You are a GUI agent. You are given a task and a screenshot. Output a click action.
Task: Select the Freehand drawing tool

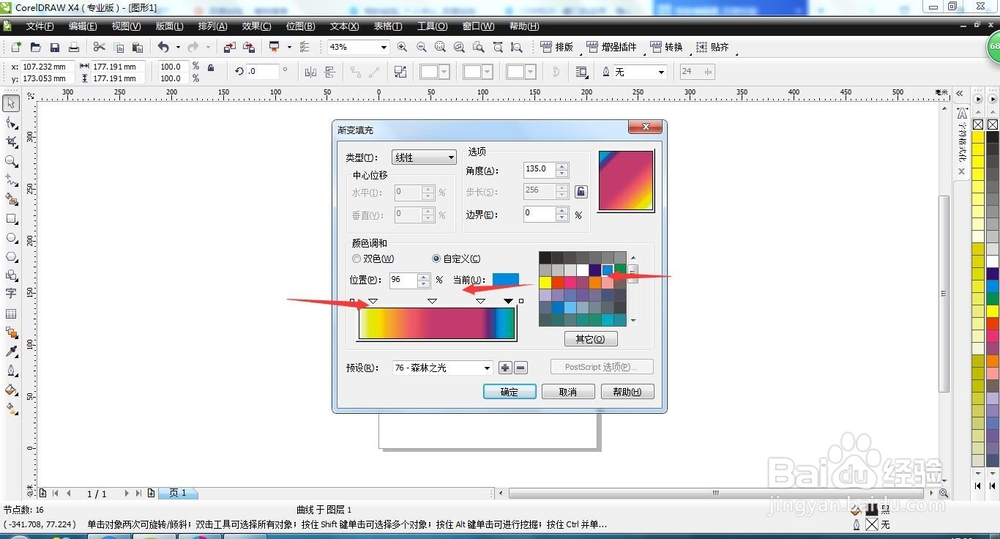coord(11,181)
